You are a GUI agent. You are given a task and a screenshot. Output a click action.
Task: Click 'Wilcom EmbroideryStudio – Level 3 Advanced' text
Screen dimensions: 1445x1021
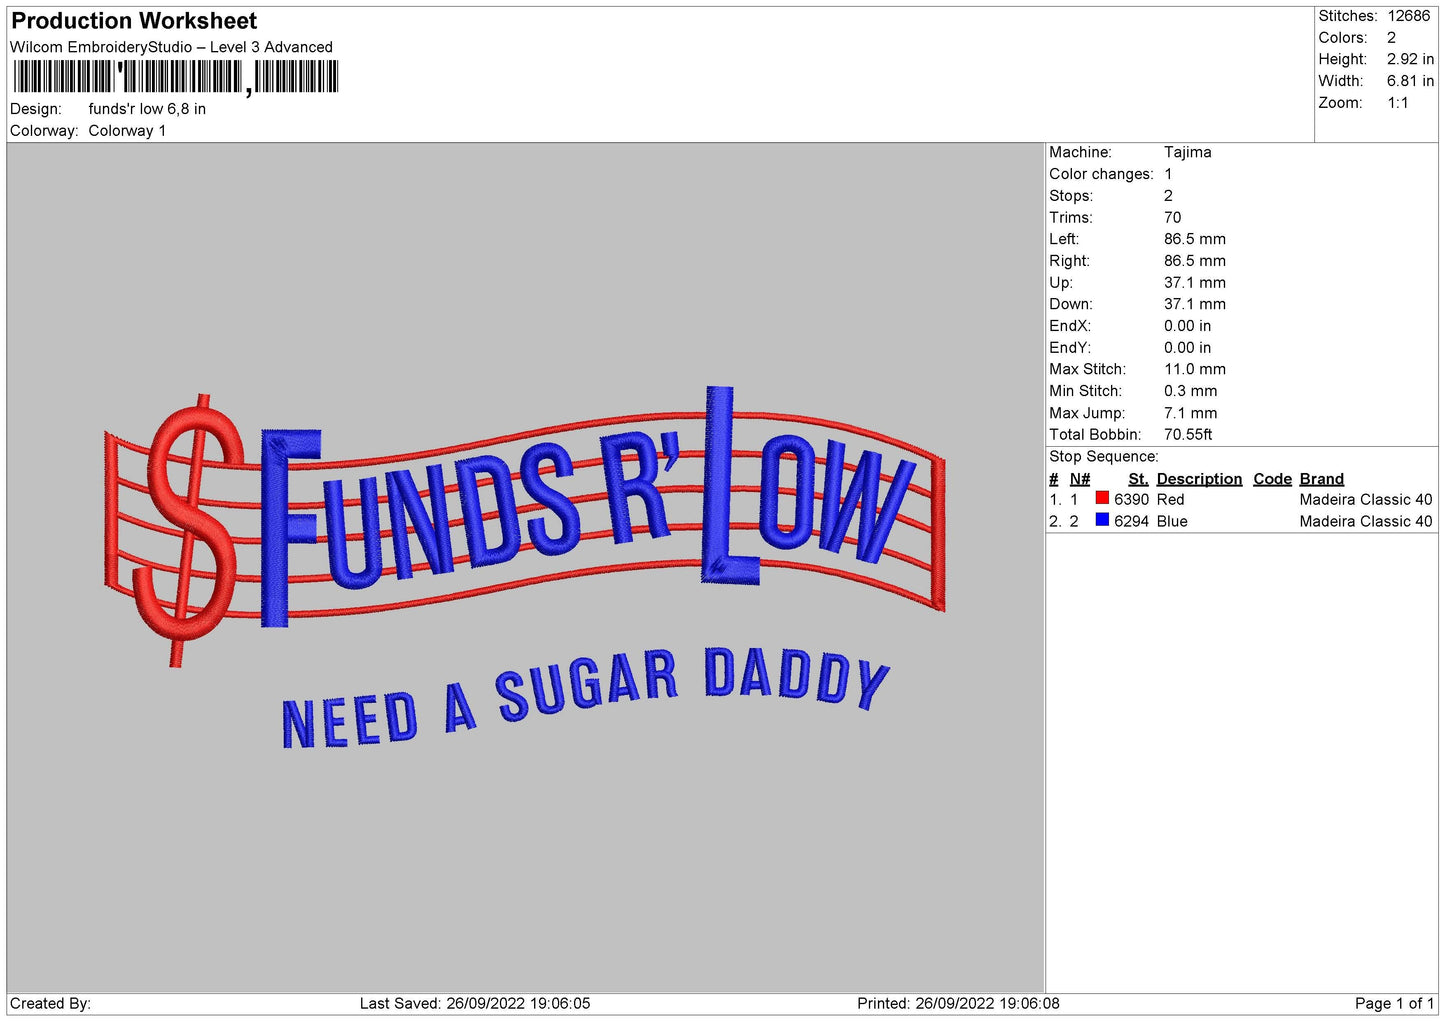coord(171,47)
